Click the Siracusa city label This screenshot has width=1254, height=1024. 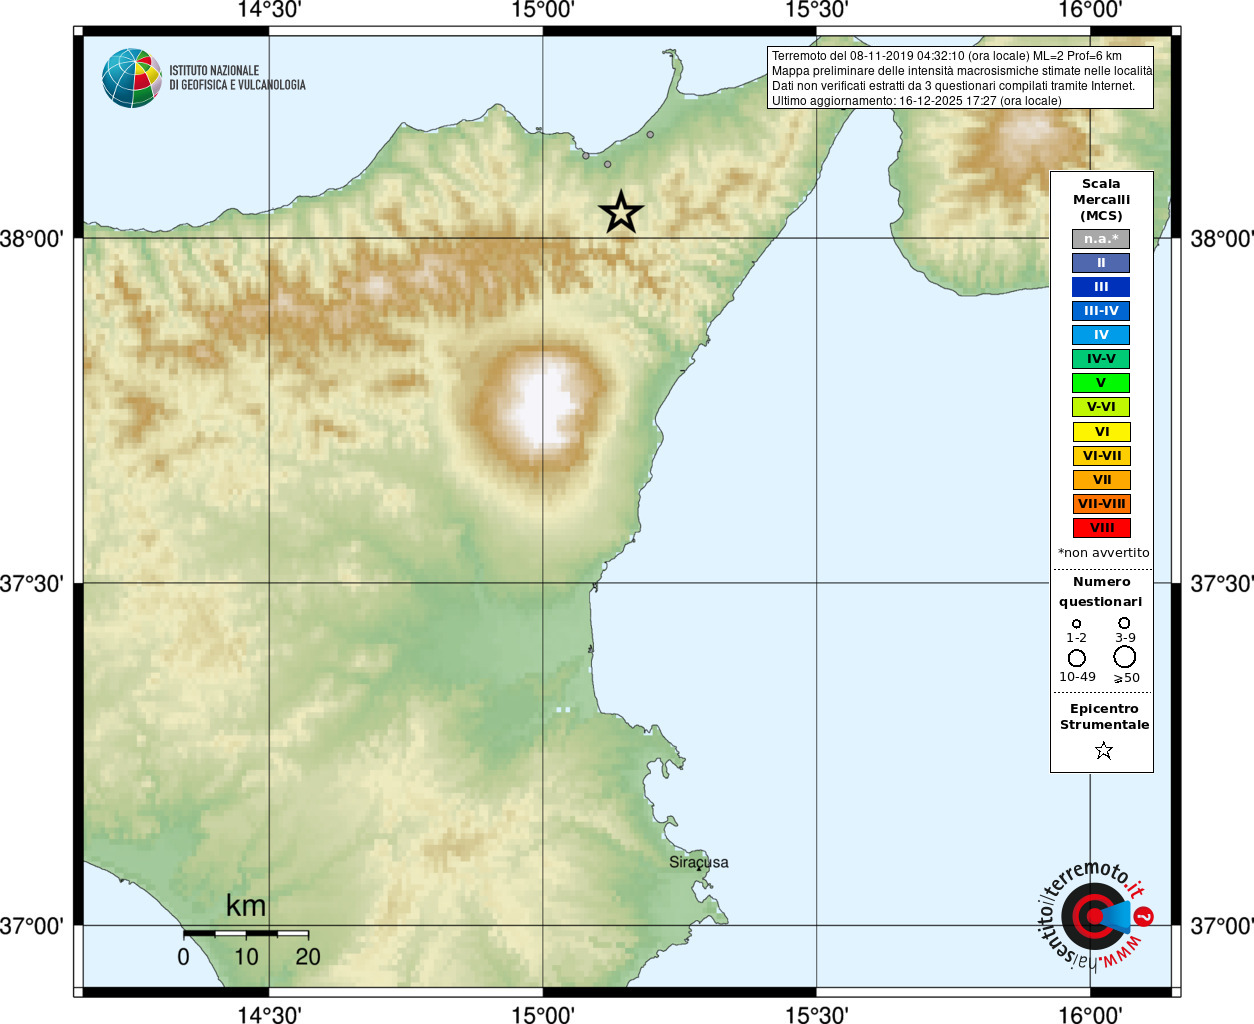[x=699, y=862]
